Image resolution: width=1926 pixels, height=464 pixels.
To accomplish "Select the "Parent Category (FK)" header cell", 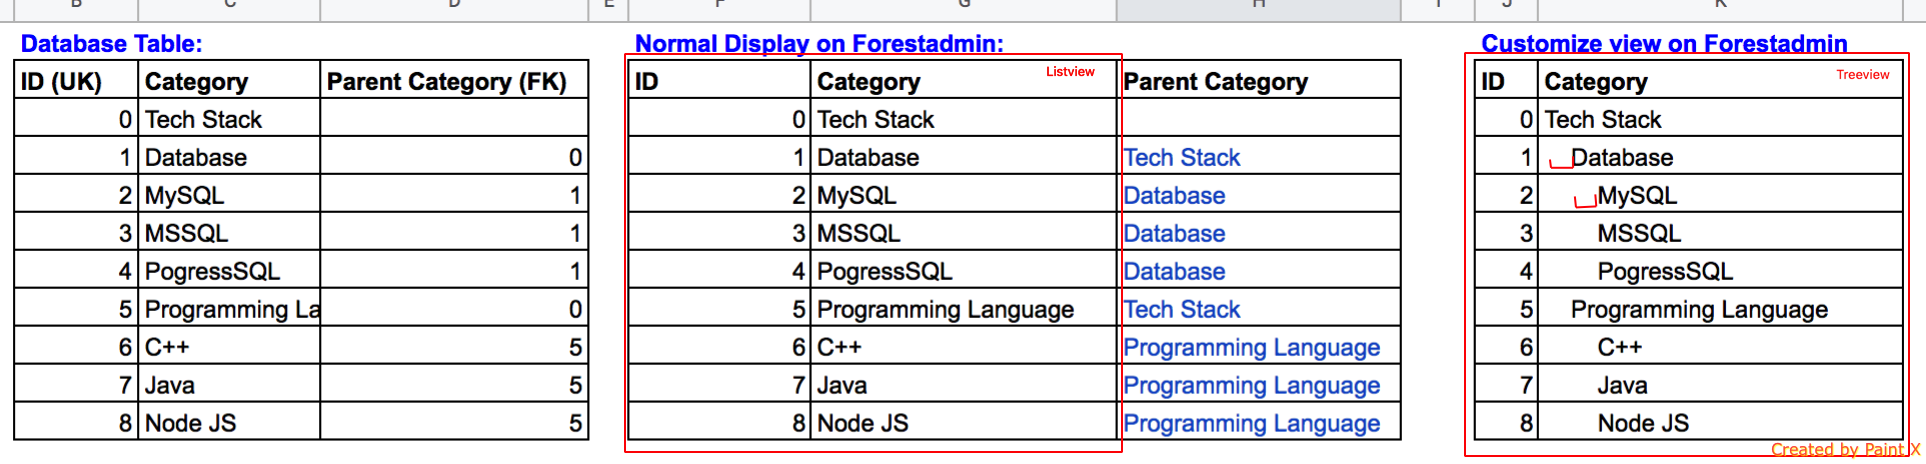I will pyautogui.click(x=446, y=82).
